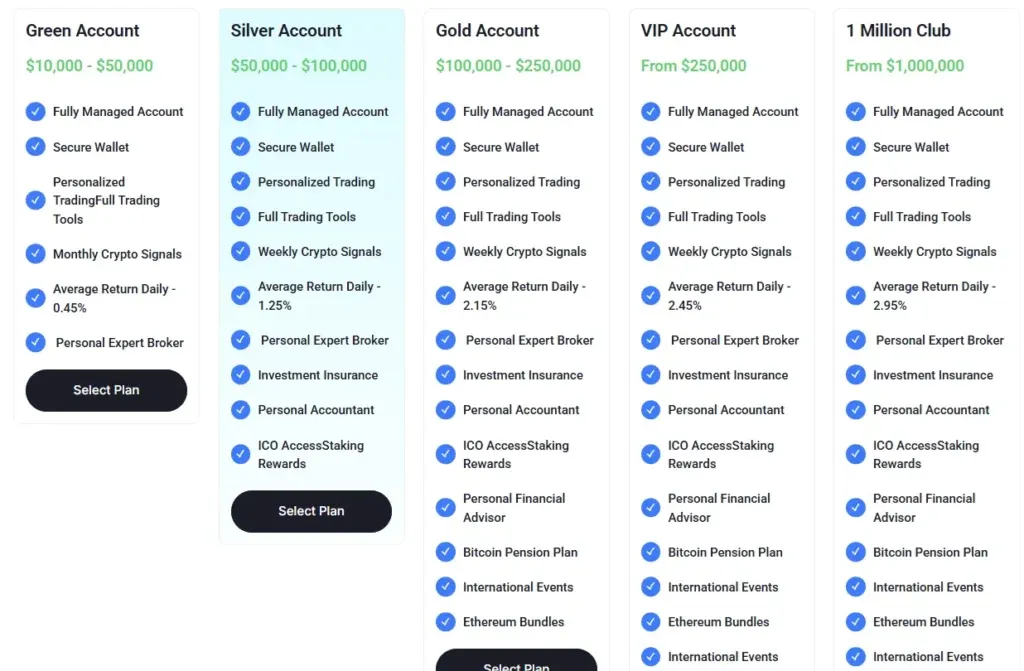Click the From $250,000 VIP price

coord(694,66)
